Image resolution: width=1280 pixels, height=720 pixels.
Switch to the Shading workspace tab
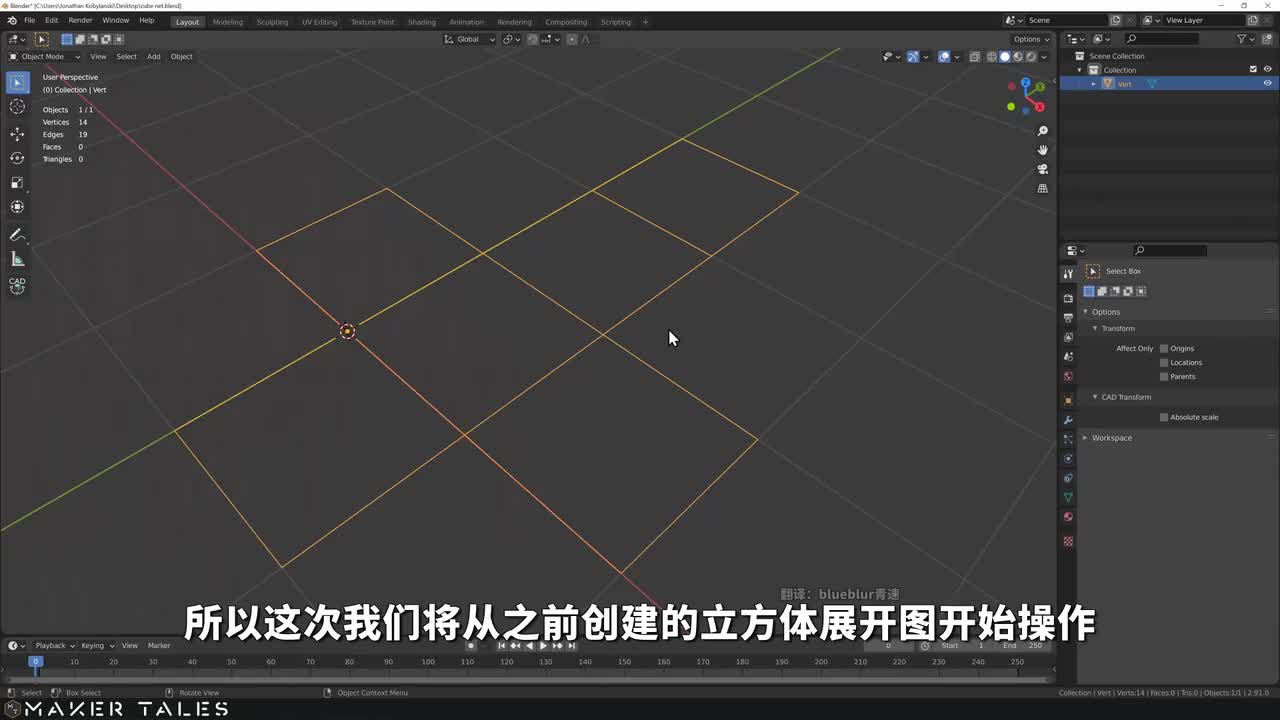click(421, 21)
